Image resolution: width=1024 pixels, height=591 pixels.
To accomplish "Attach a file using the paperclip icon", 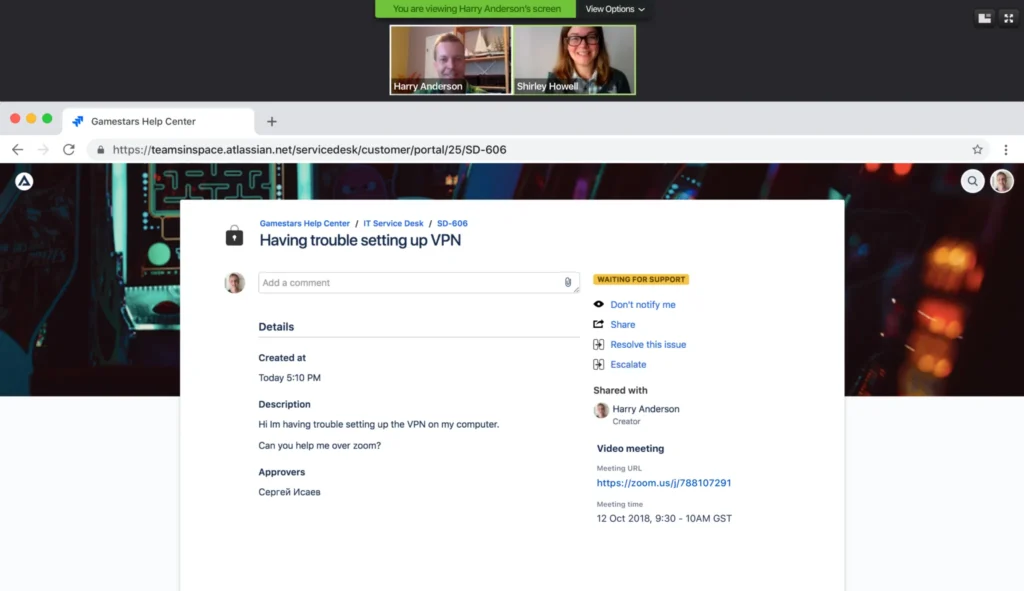I will [568, 282].
